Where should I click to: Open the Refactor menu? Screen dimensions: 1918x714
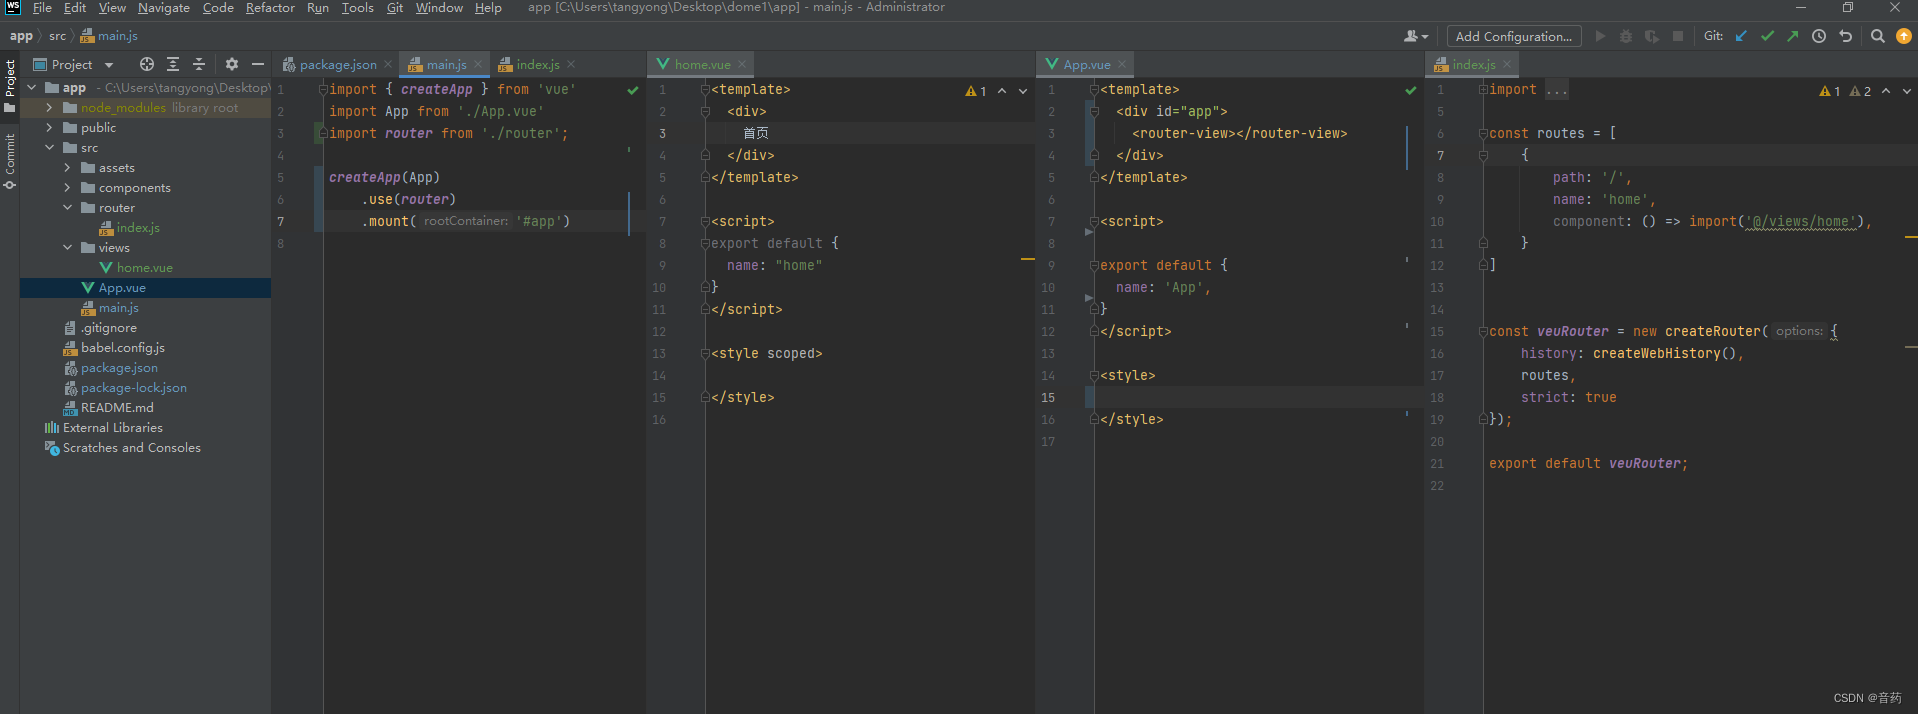click(270, 8)
